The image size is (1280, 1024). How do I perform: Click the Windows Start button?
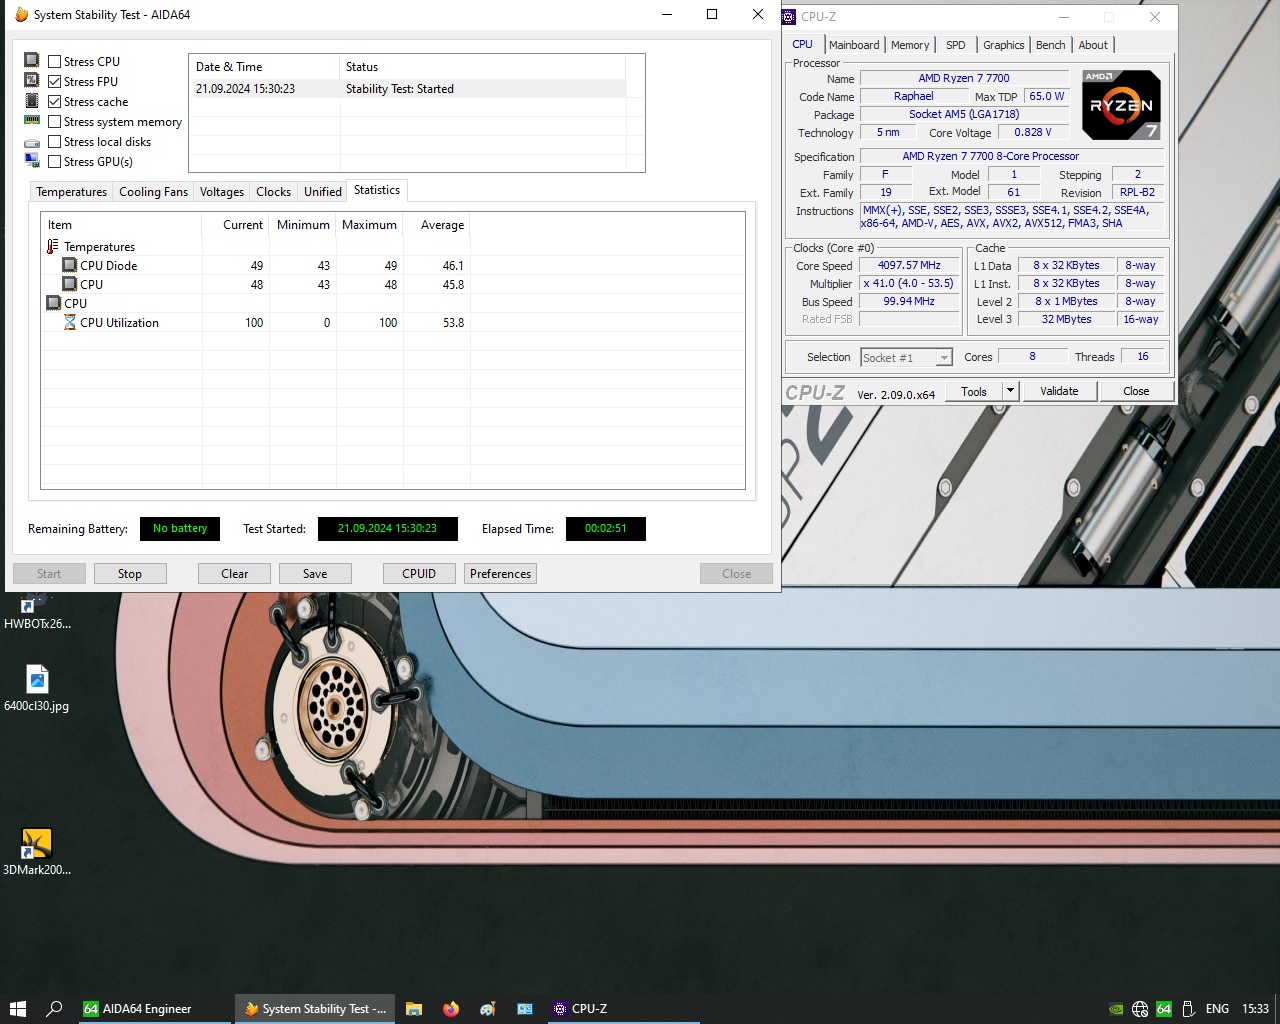(18, 1009)
